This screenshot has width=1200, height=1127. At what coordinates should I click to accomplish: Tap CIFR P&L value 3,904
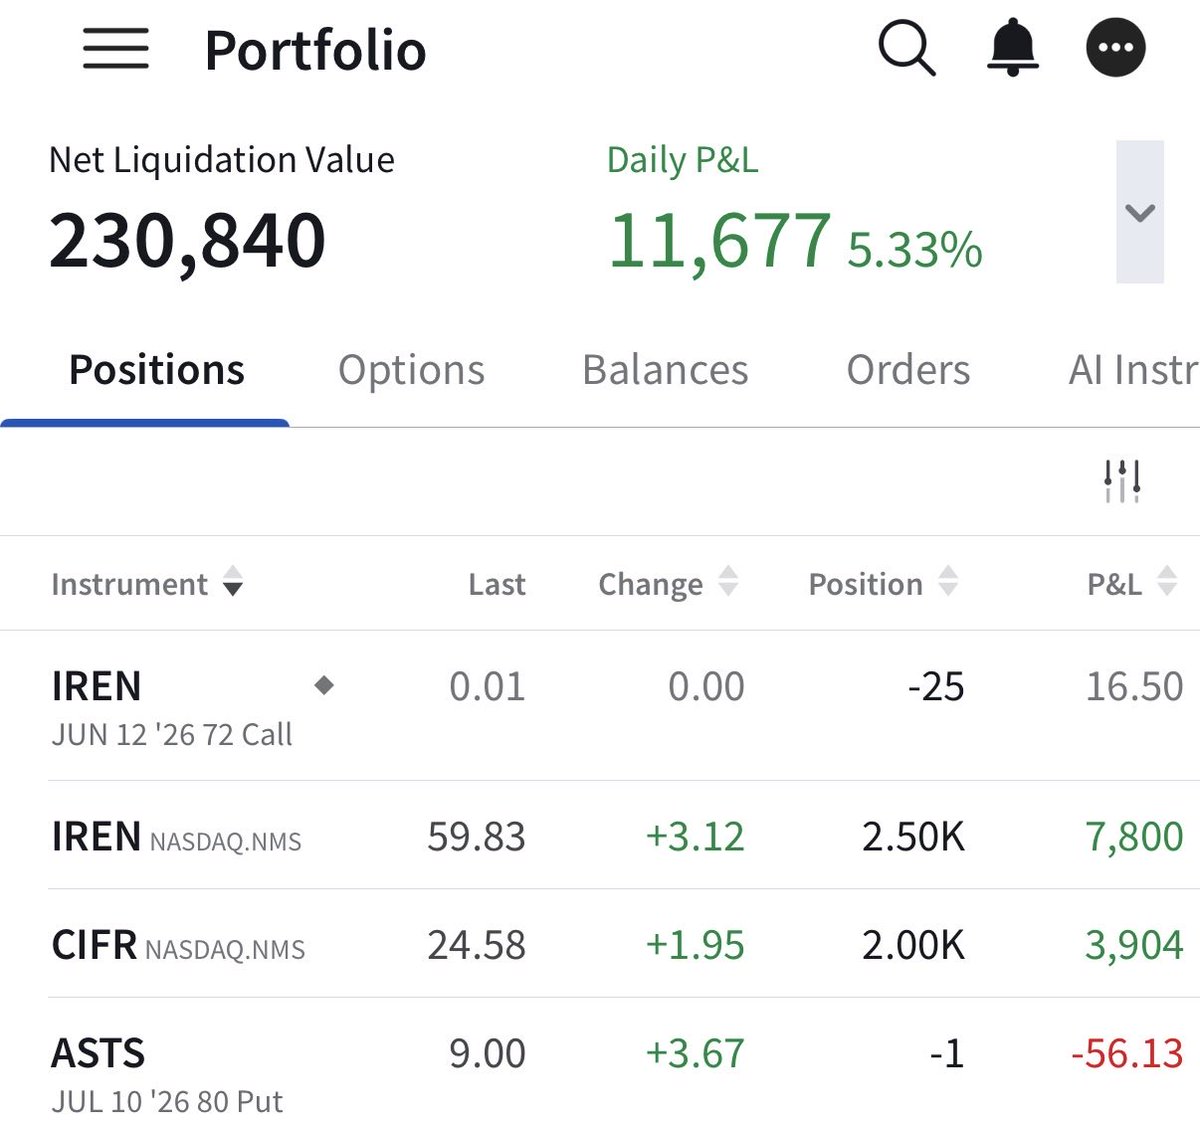tap(1134, 945)
